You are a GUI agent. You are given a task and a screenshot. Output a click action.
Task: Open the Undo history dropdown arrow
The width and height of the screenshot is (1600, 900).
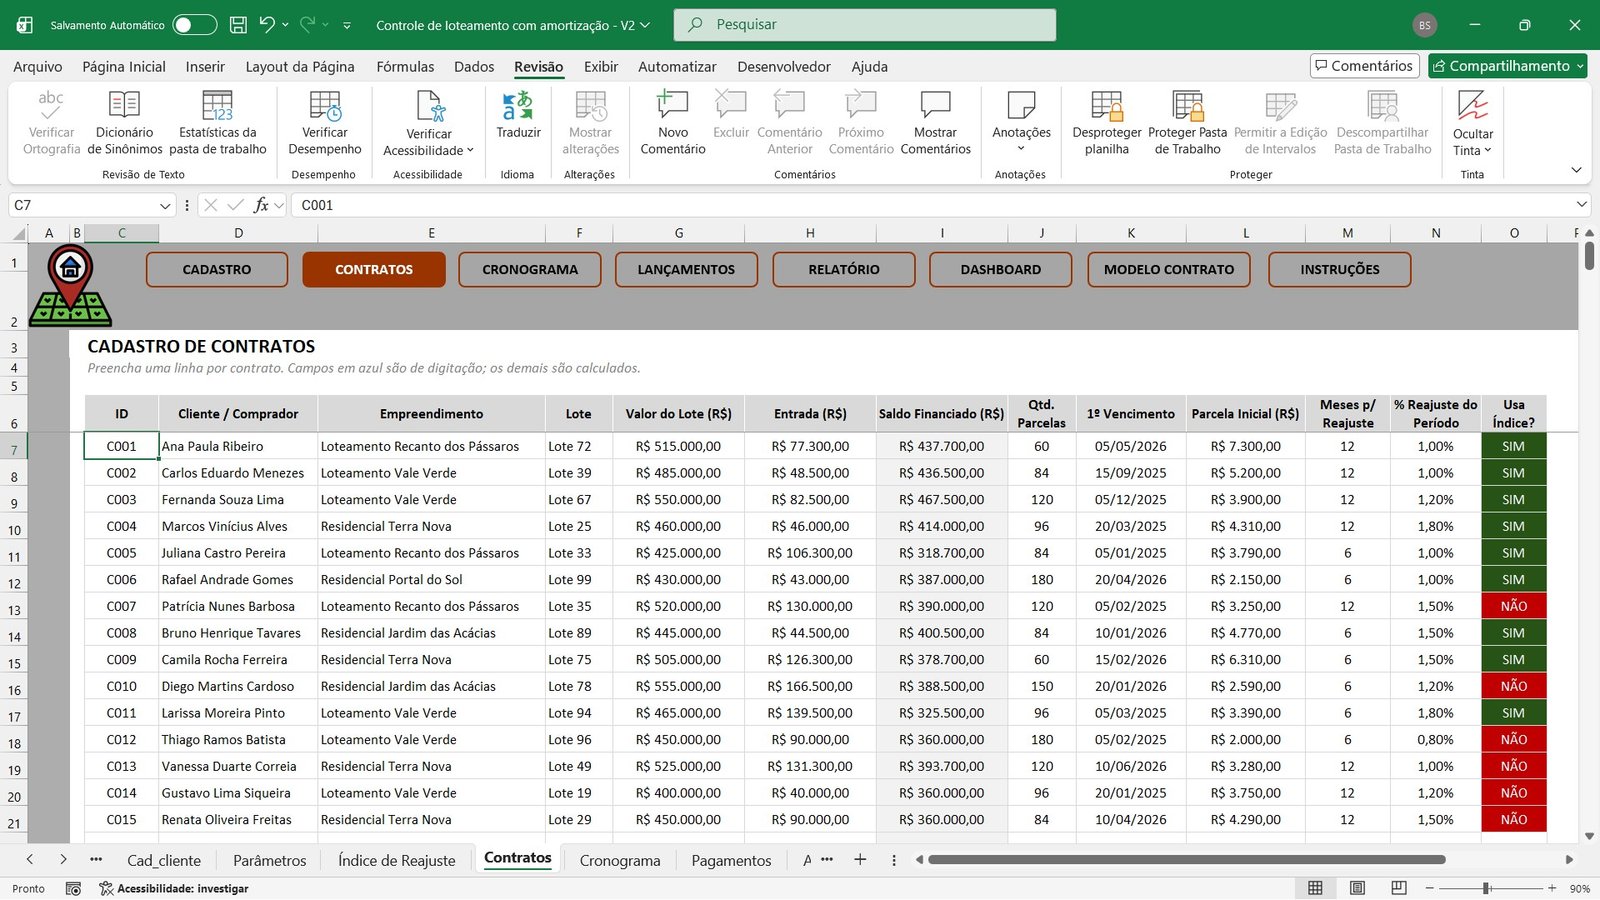(x=285, y=25)
